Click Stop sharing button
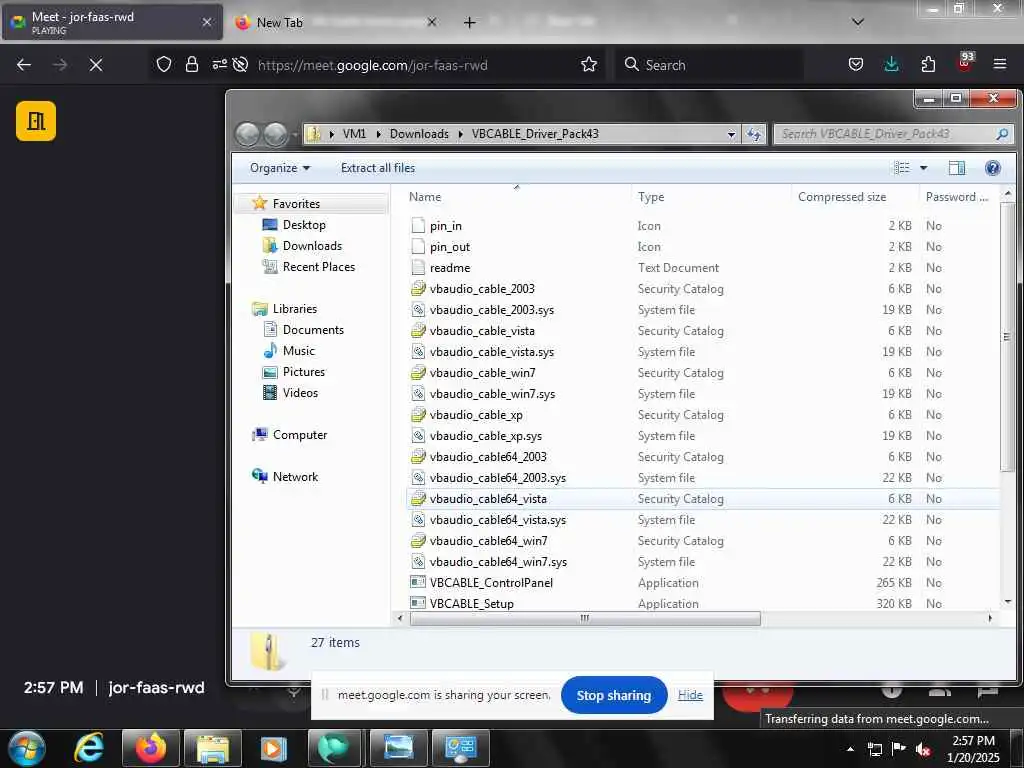The height and width of the screenshot is (768, 1024). [x=614, y=696]
